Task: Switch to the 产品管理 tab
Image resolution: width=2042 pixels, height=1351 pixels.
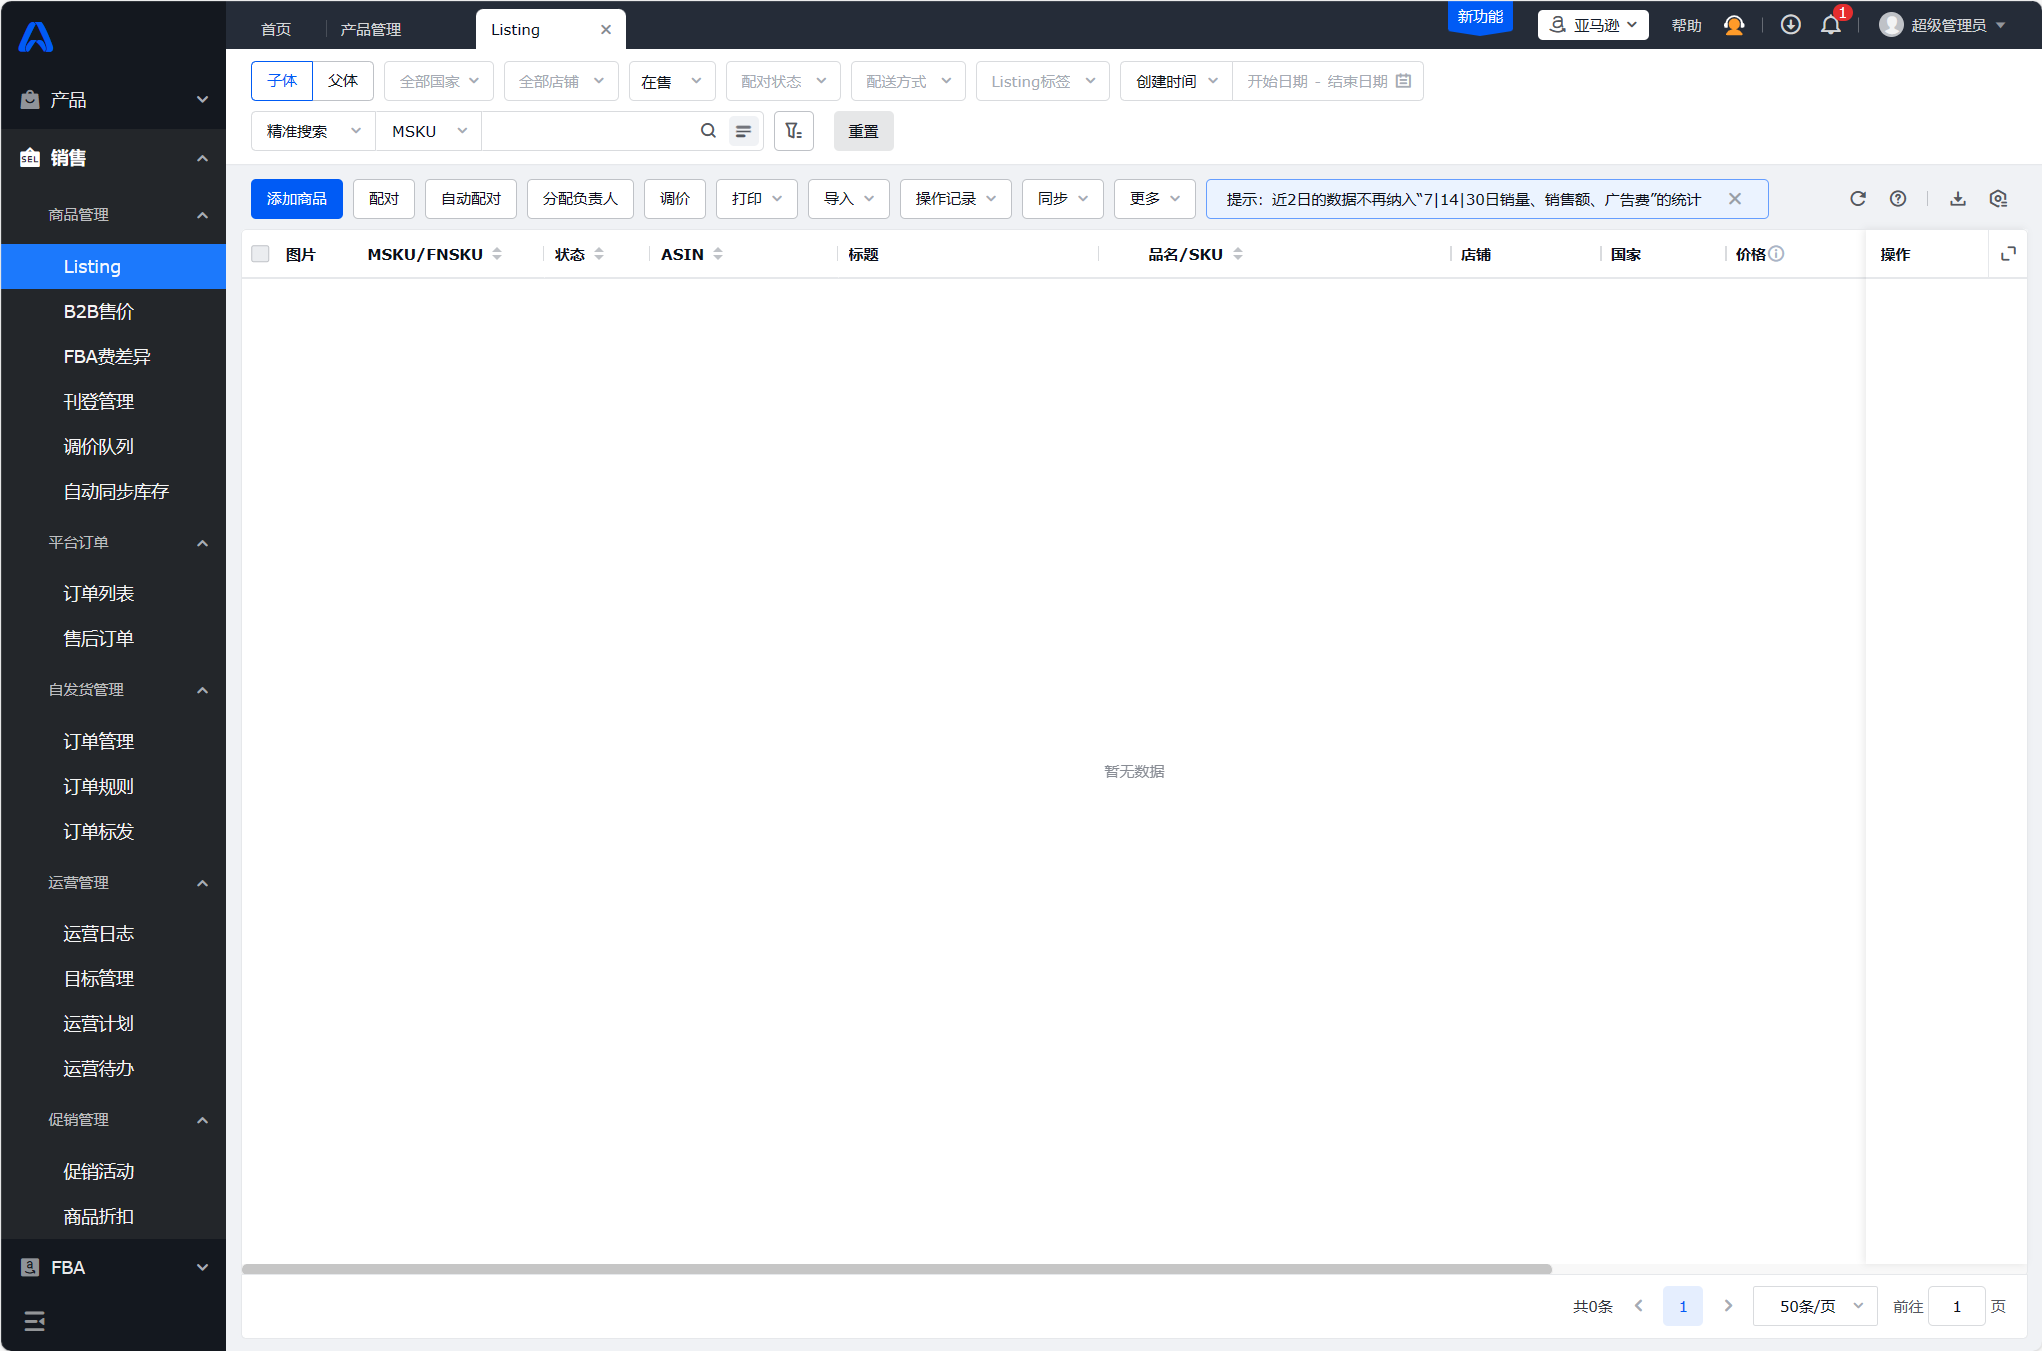Action: click(x=370, y=30)
